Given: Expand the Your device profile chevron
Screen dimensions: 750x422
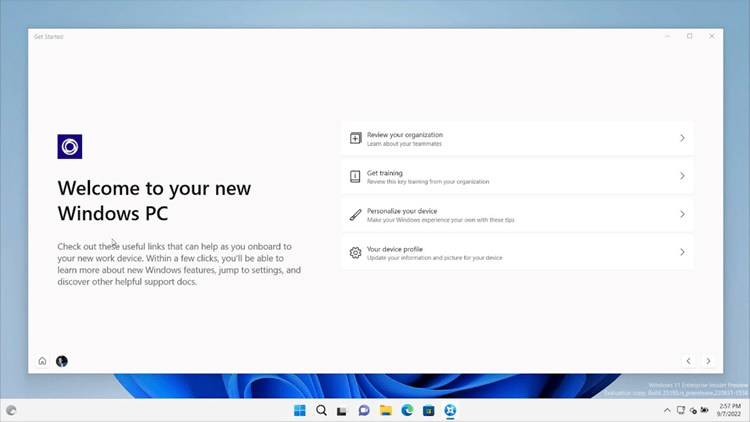Looking at the screenshot, I should click(682, 252).
